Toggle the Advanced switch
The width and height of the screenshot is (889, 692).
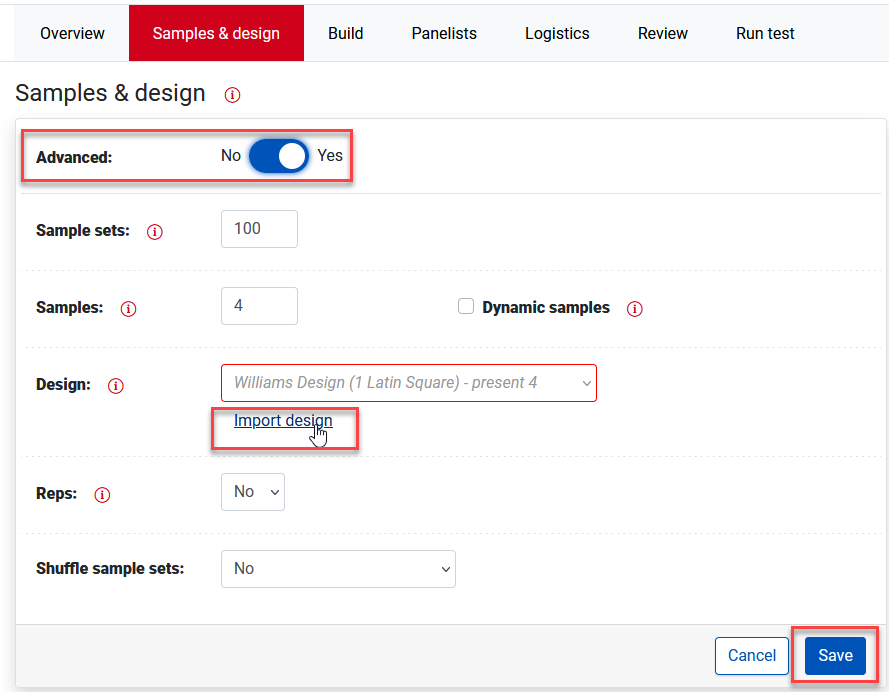(x=278, y=156)
